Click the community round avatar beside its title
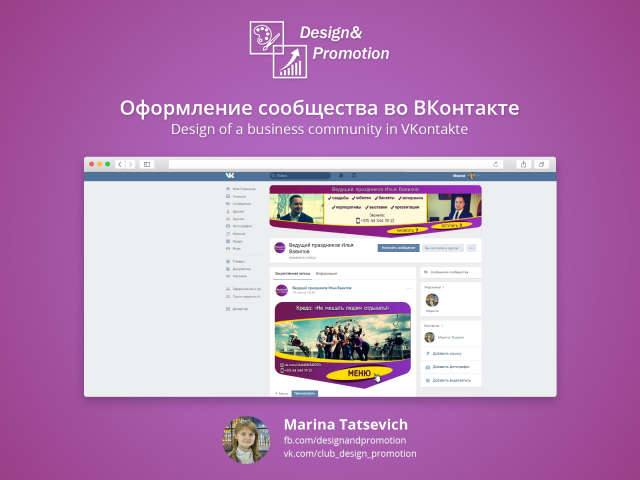Image resolution: width=640 pixels, height=480 pixels. point(280,248)
